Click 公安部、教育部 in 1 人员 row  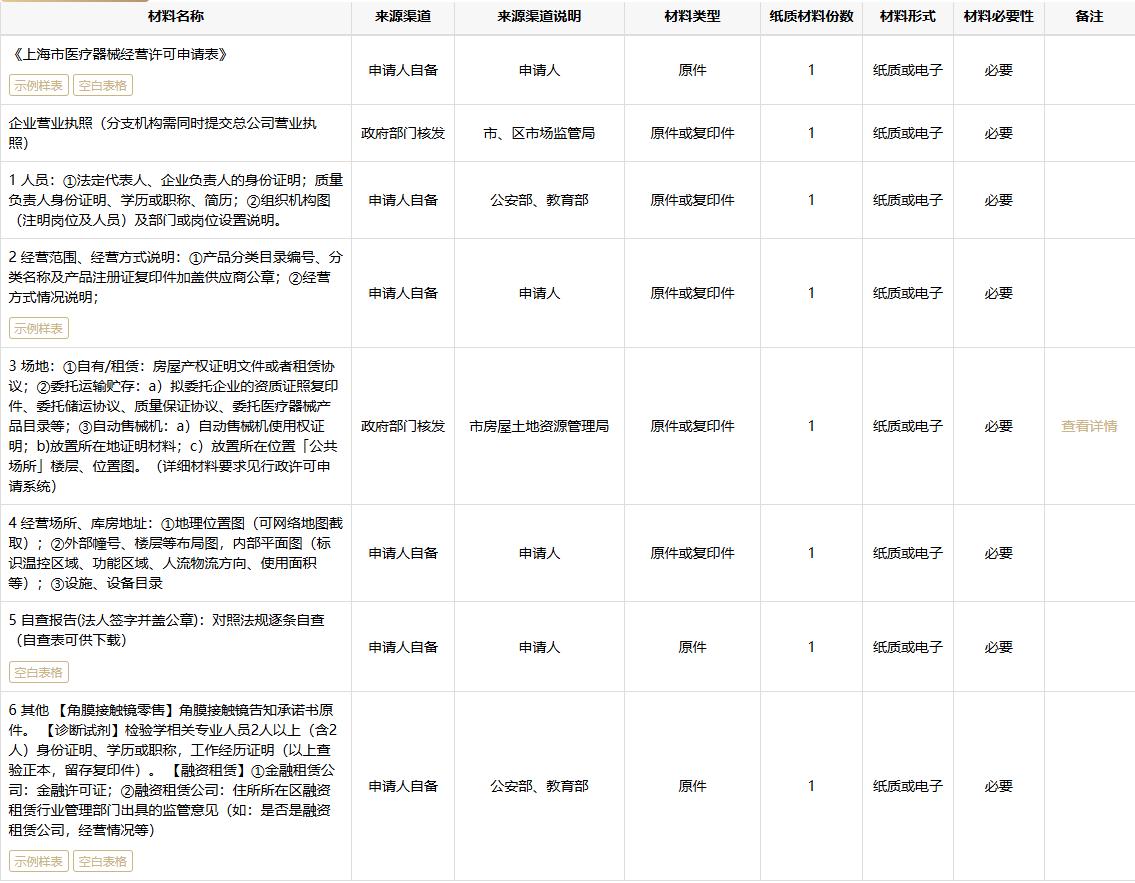click(539, 200)
